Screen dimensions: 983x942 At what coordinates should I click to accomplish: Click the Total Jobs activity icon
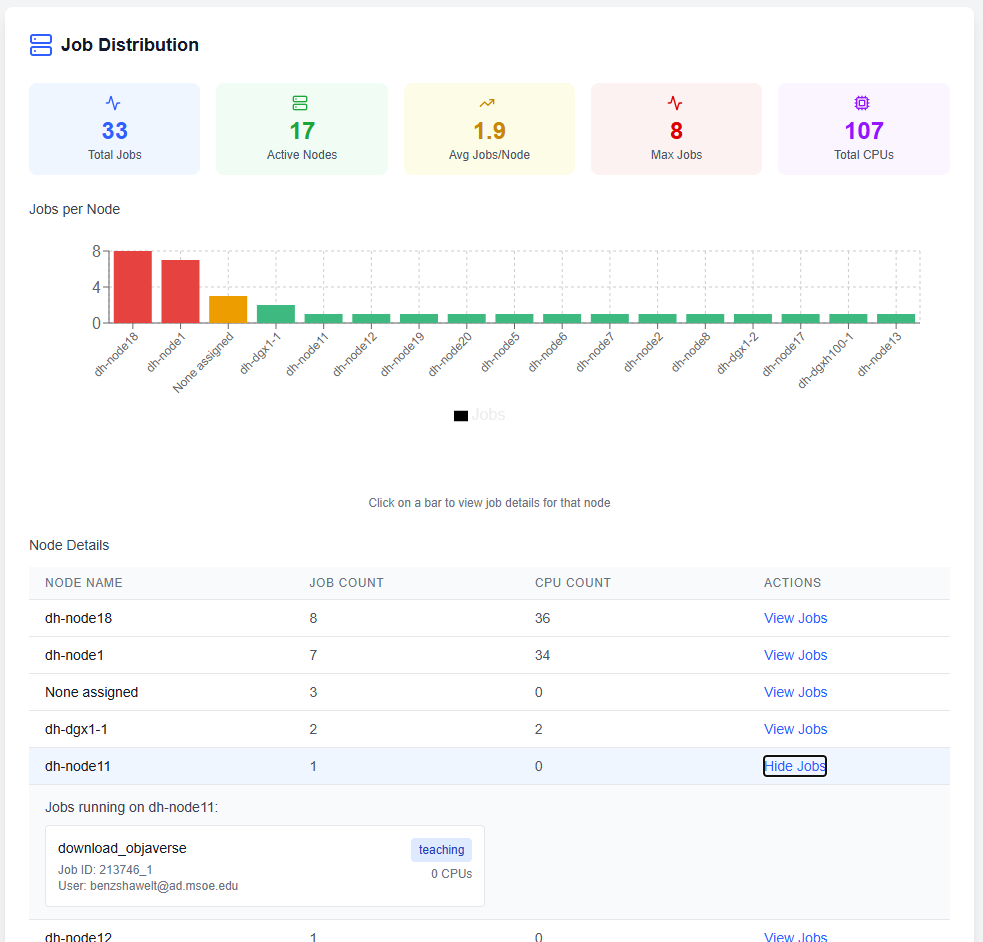click(114, 103)
